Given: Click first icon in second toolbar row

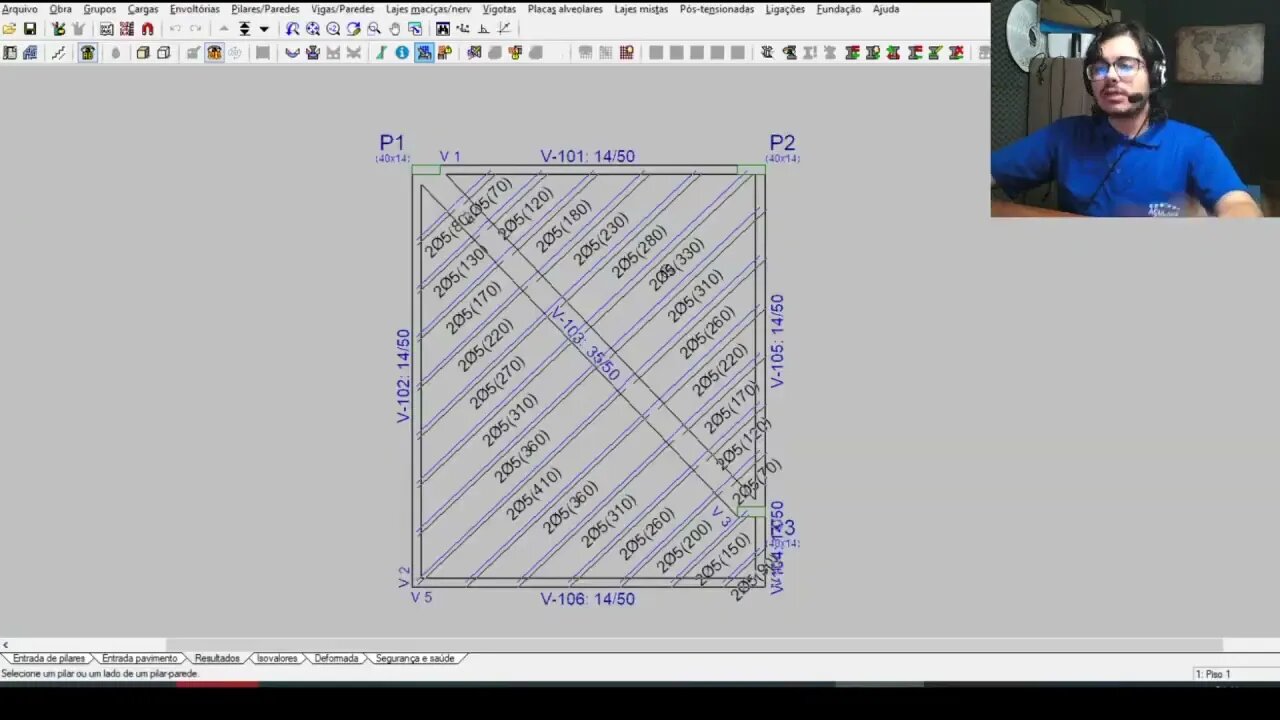Looking at the screenshot, I should click(x=10, y=53).
